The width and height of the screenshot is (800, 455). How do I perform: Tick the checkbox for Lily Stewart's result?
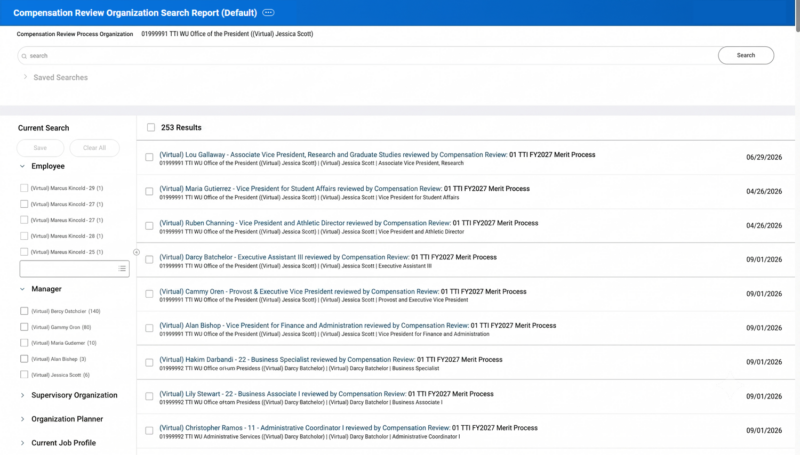pyautogui.click(x=149, y=396)
